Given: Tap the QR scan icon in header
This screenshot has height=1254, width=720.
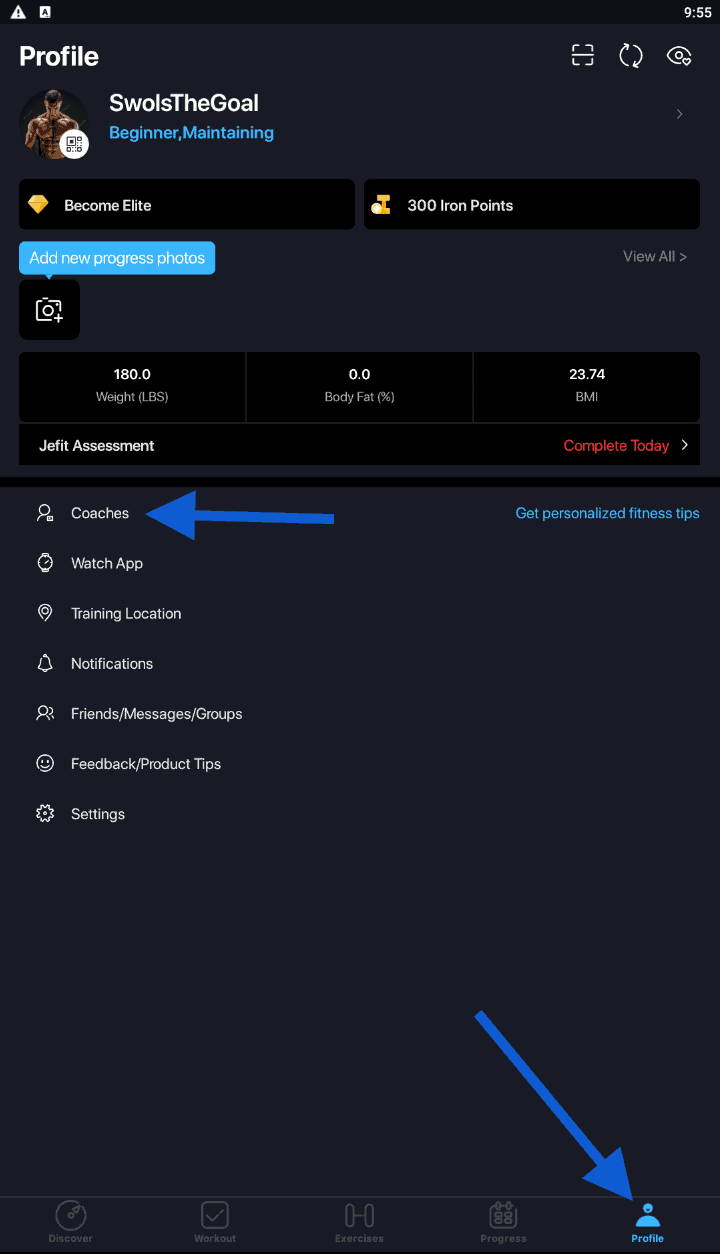Looking at the screenshot, I should pyautogui.click(x=582, y=56).
